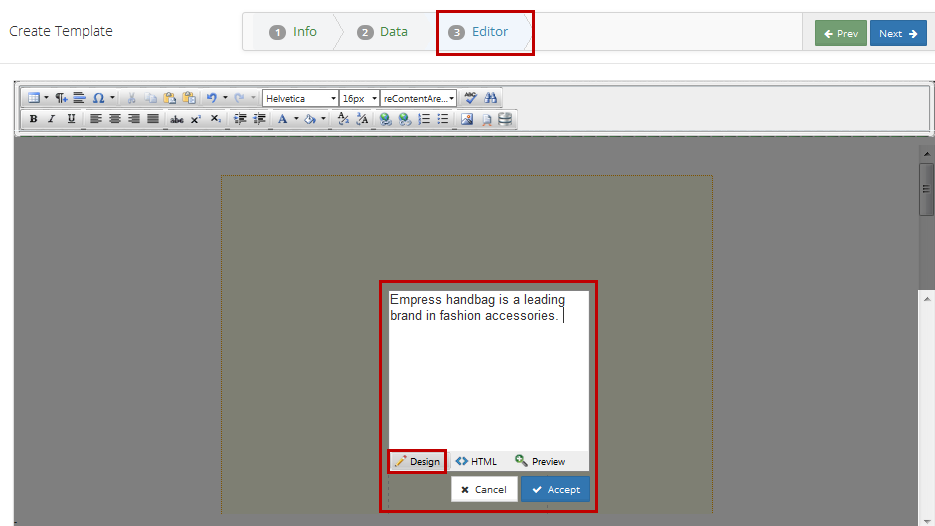Open the text color picker arrow
Screen dimensions: 935x526
(x=296, y=119)
